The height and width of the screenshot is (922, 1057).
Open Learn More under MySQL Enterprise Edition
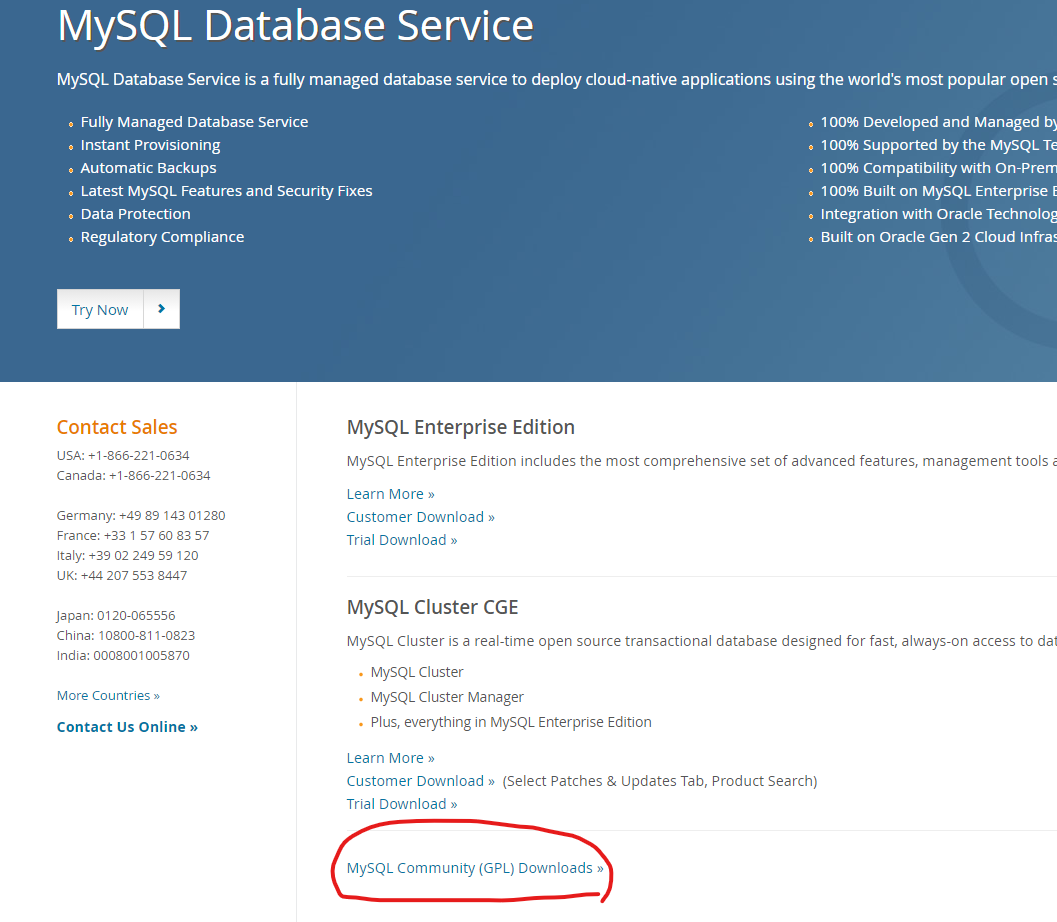tap(390, 494)
